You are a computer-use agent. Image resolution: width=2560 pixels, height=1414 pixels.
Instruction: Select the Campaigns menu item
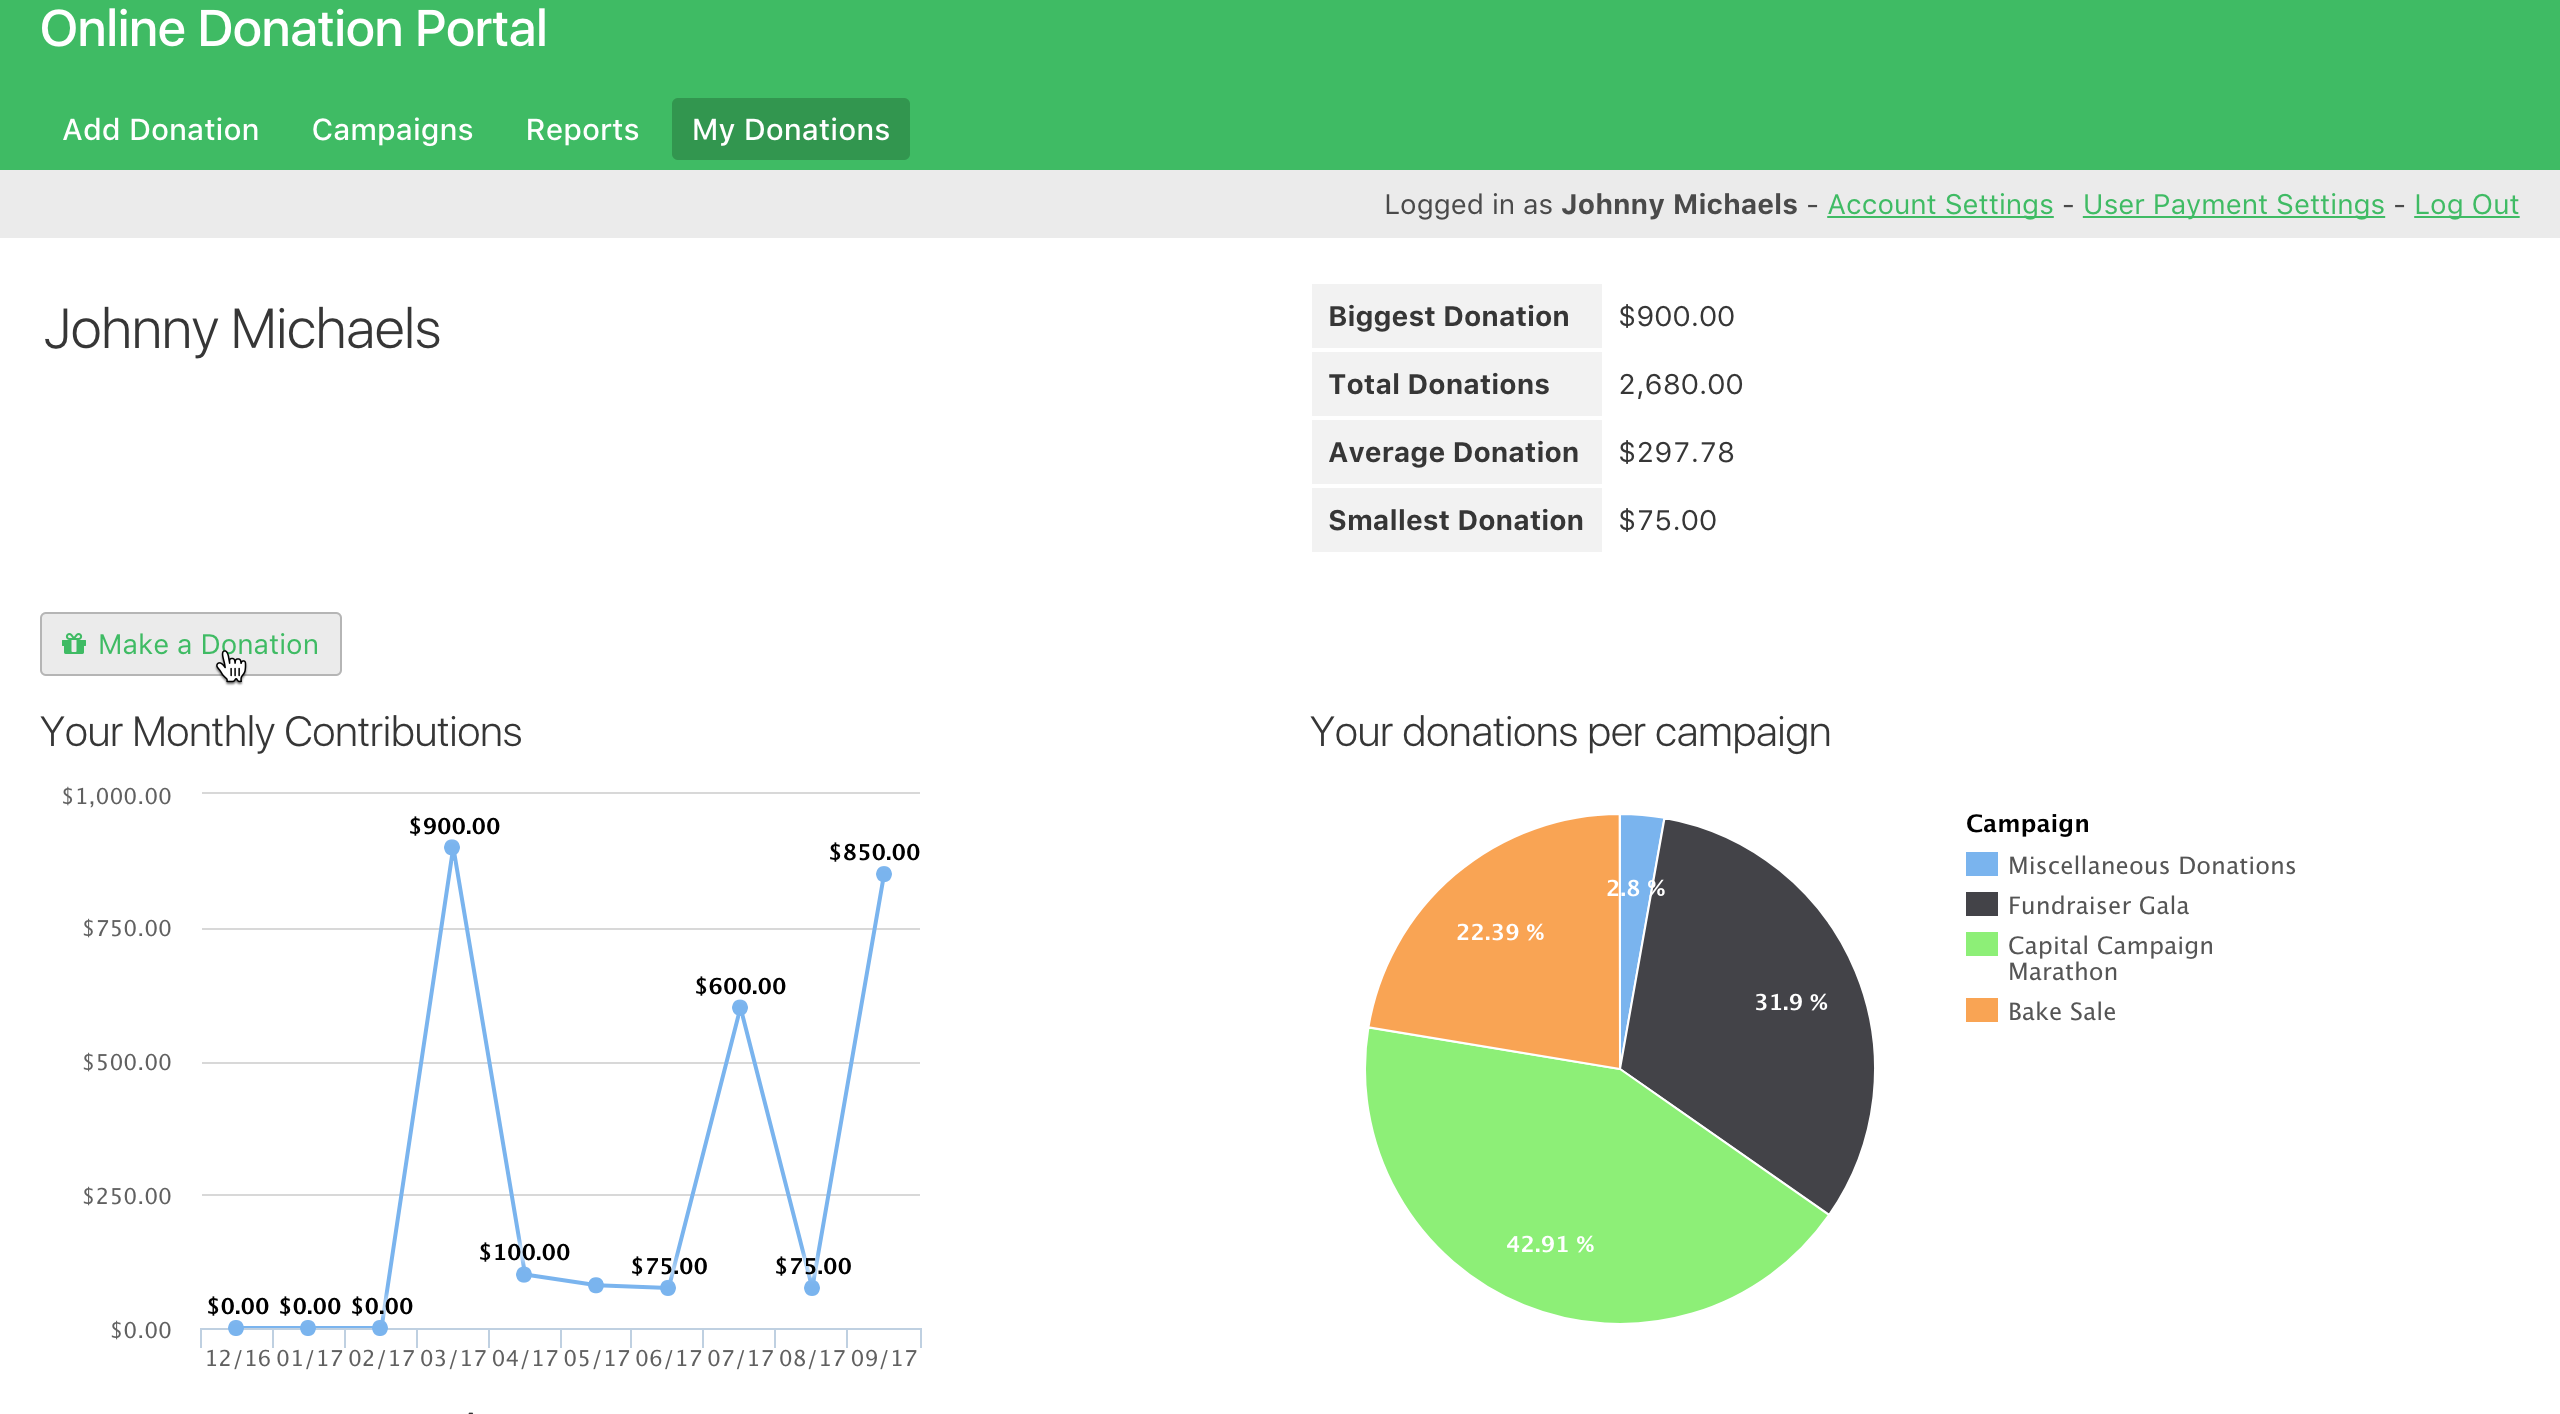coord(390,127)
